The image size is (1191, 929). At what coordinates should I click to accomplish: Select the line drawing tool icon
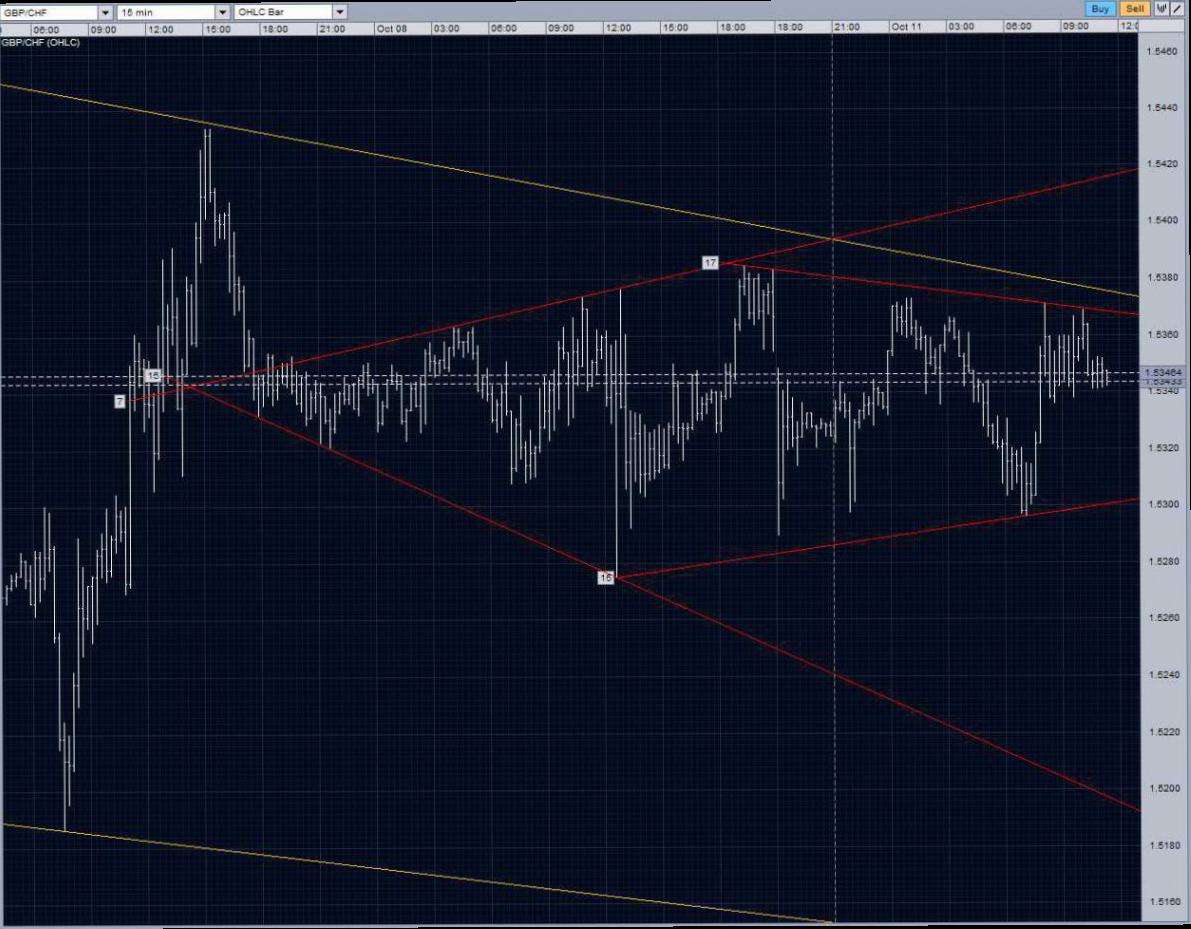(1176, 9)
